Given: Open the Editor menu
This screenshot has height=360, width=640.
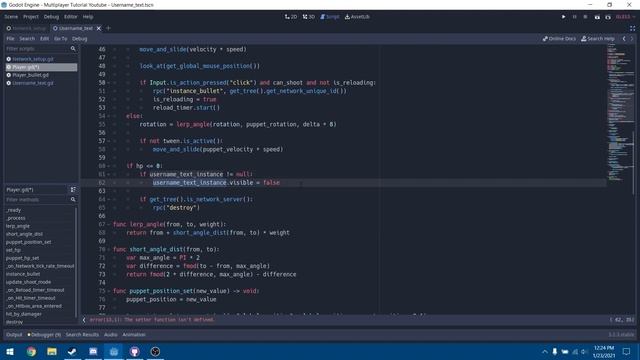Looking at the screenshot, I should [x=71, y=17].
